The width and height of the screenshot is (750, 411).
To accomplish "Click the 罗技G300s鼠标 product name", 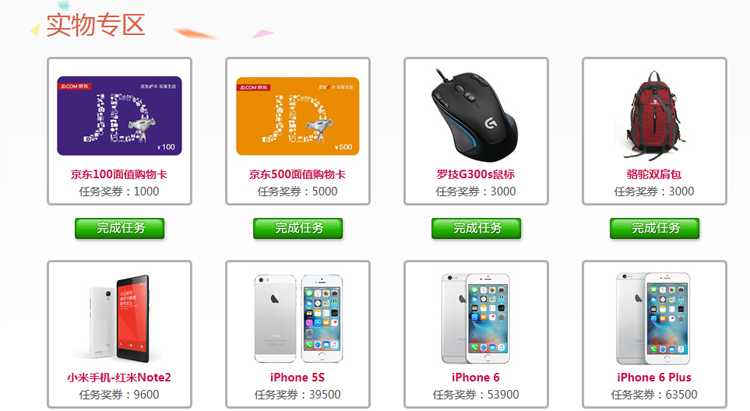I will click(475, 174).
